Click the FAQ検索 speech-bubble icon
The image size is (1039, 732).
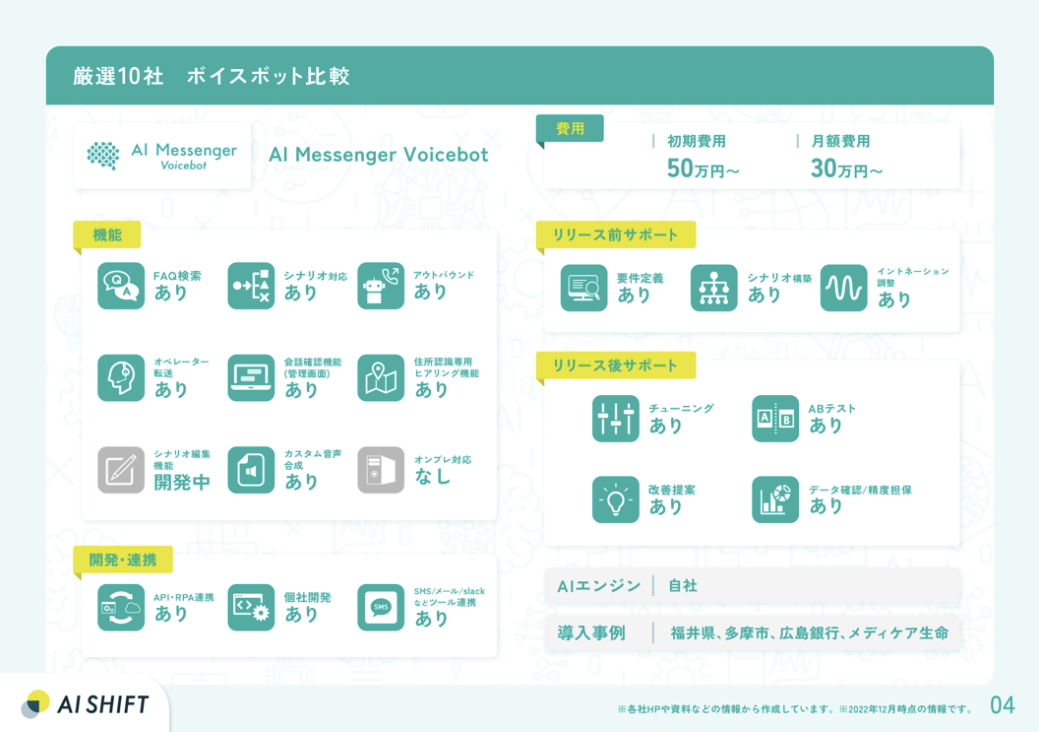point(121,286)
